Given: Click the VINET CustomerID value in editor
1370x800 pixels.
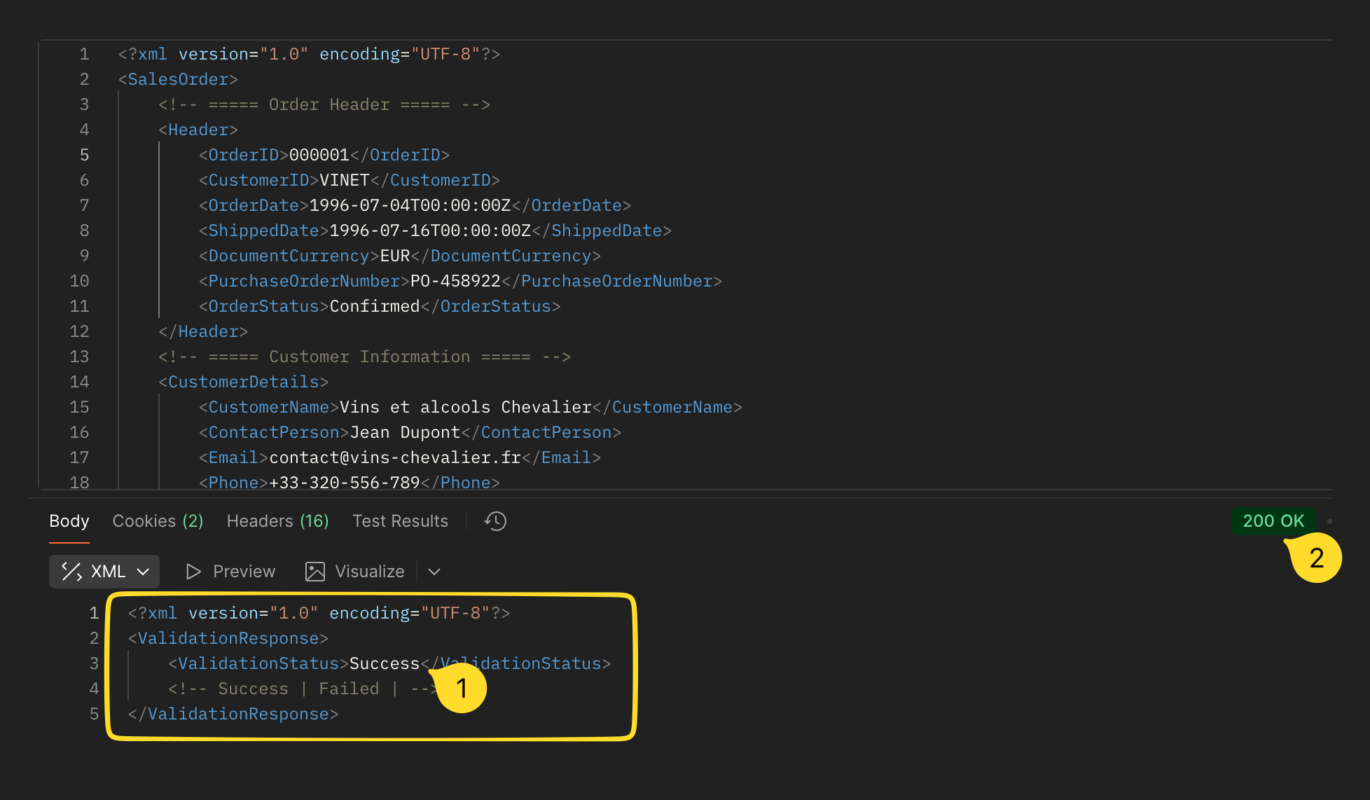Looking at the screenshot, I should (x=345, y=181).
